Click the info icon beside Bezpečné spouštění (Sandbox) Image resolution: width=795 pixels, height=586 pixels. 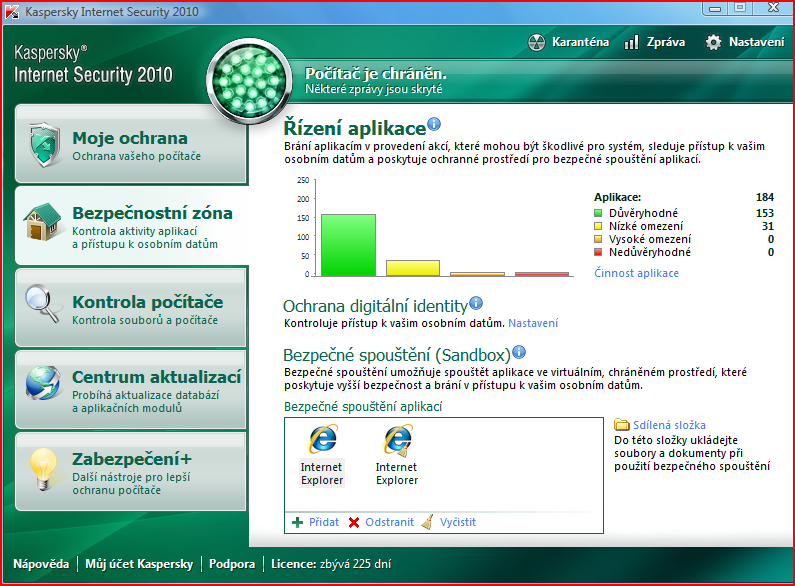pos(519,351)
